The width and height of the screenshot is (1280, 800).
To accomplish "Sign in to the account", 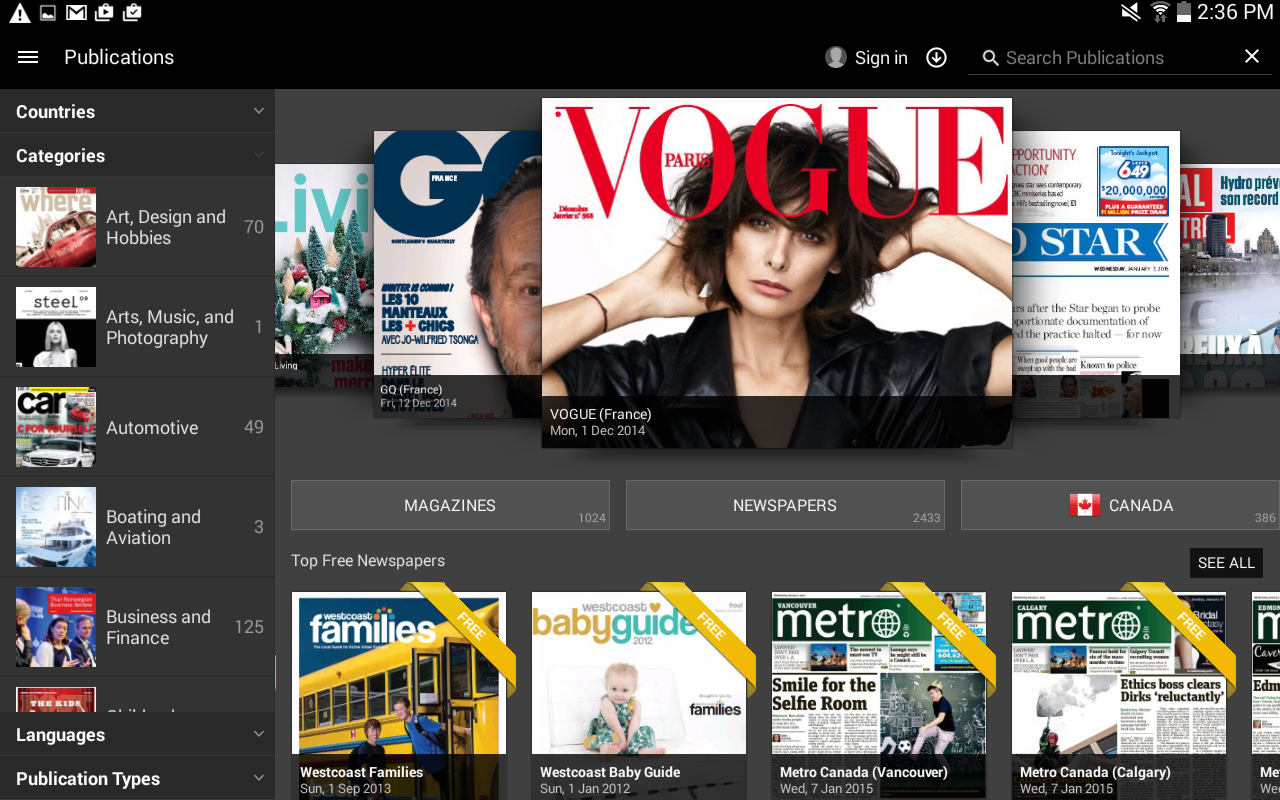I will point(881,58).
